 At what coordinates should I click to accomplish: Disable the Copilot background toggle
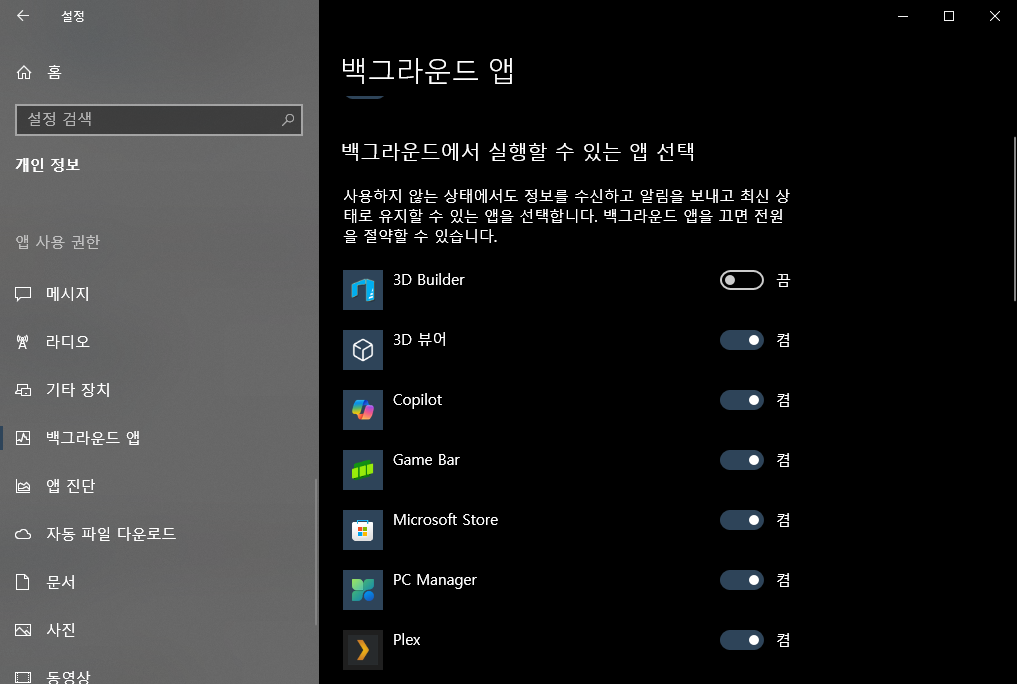click(741, 399)
